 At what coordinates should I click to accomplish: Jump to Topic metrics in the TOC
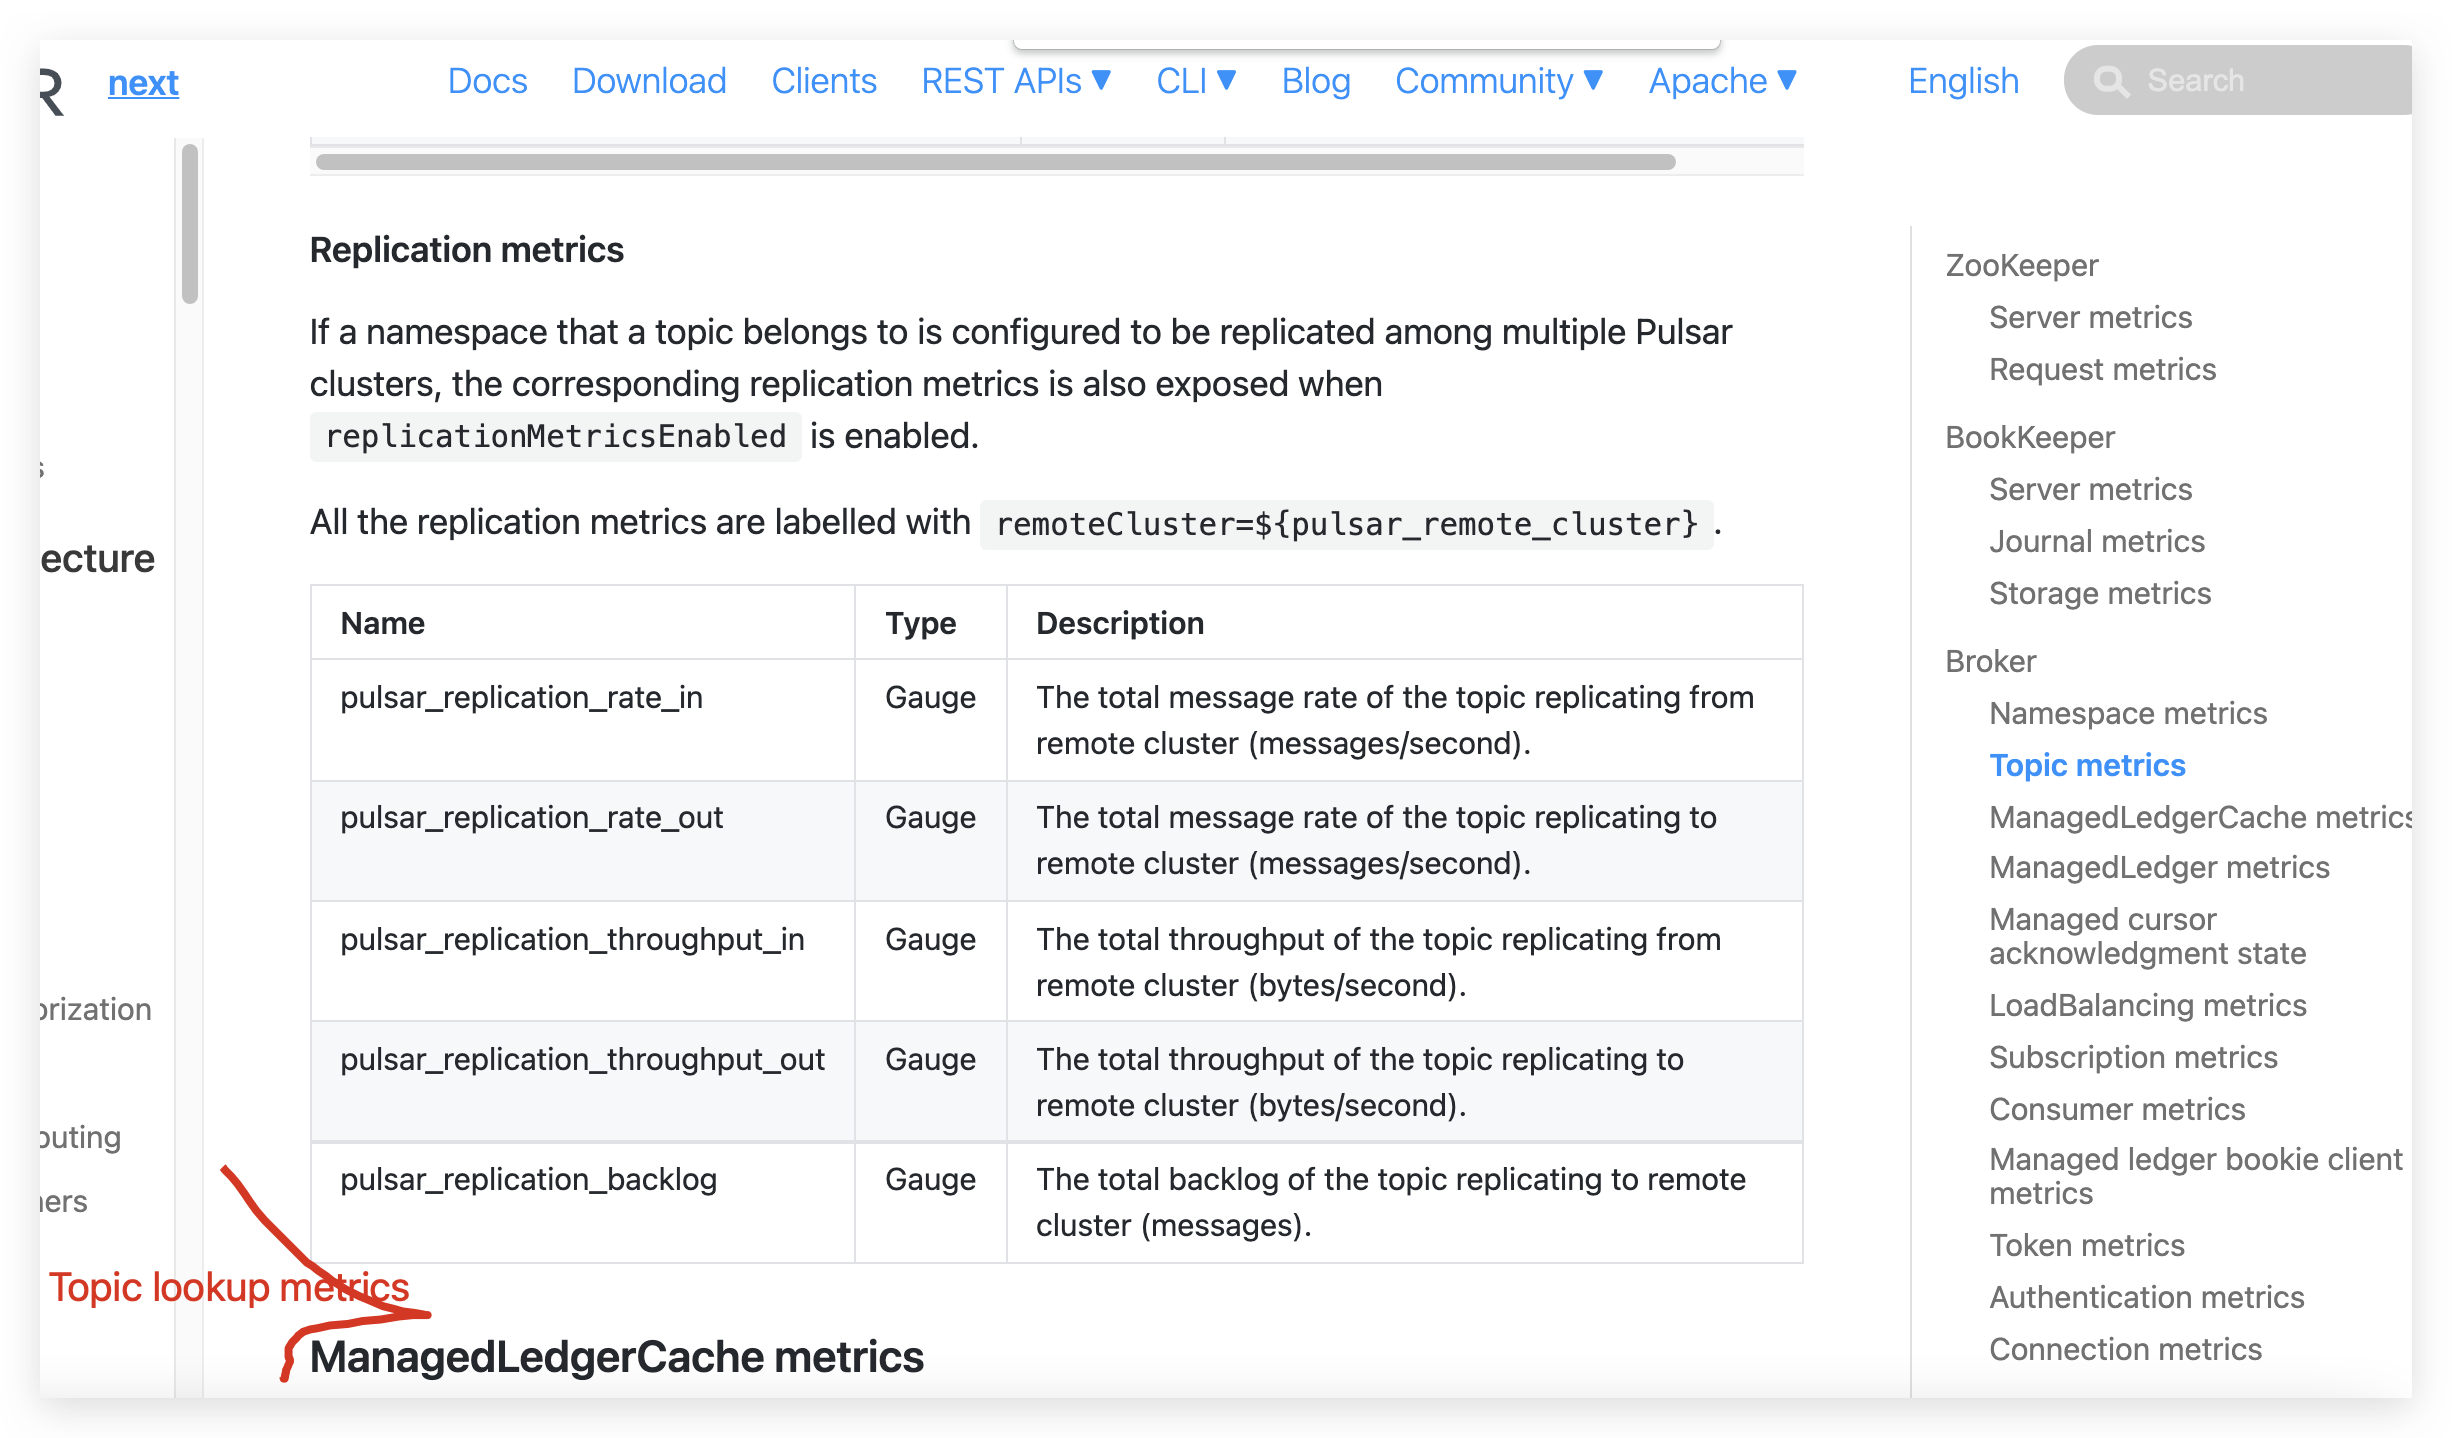coord(2087,765)
